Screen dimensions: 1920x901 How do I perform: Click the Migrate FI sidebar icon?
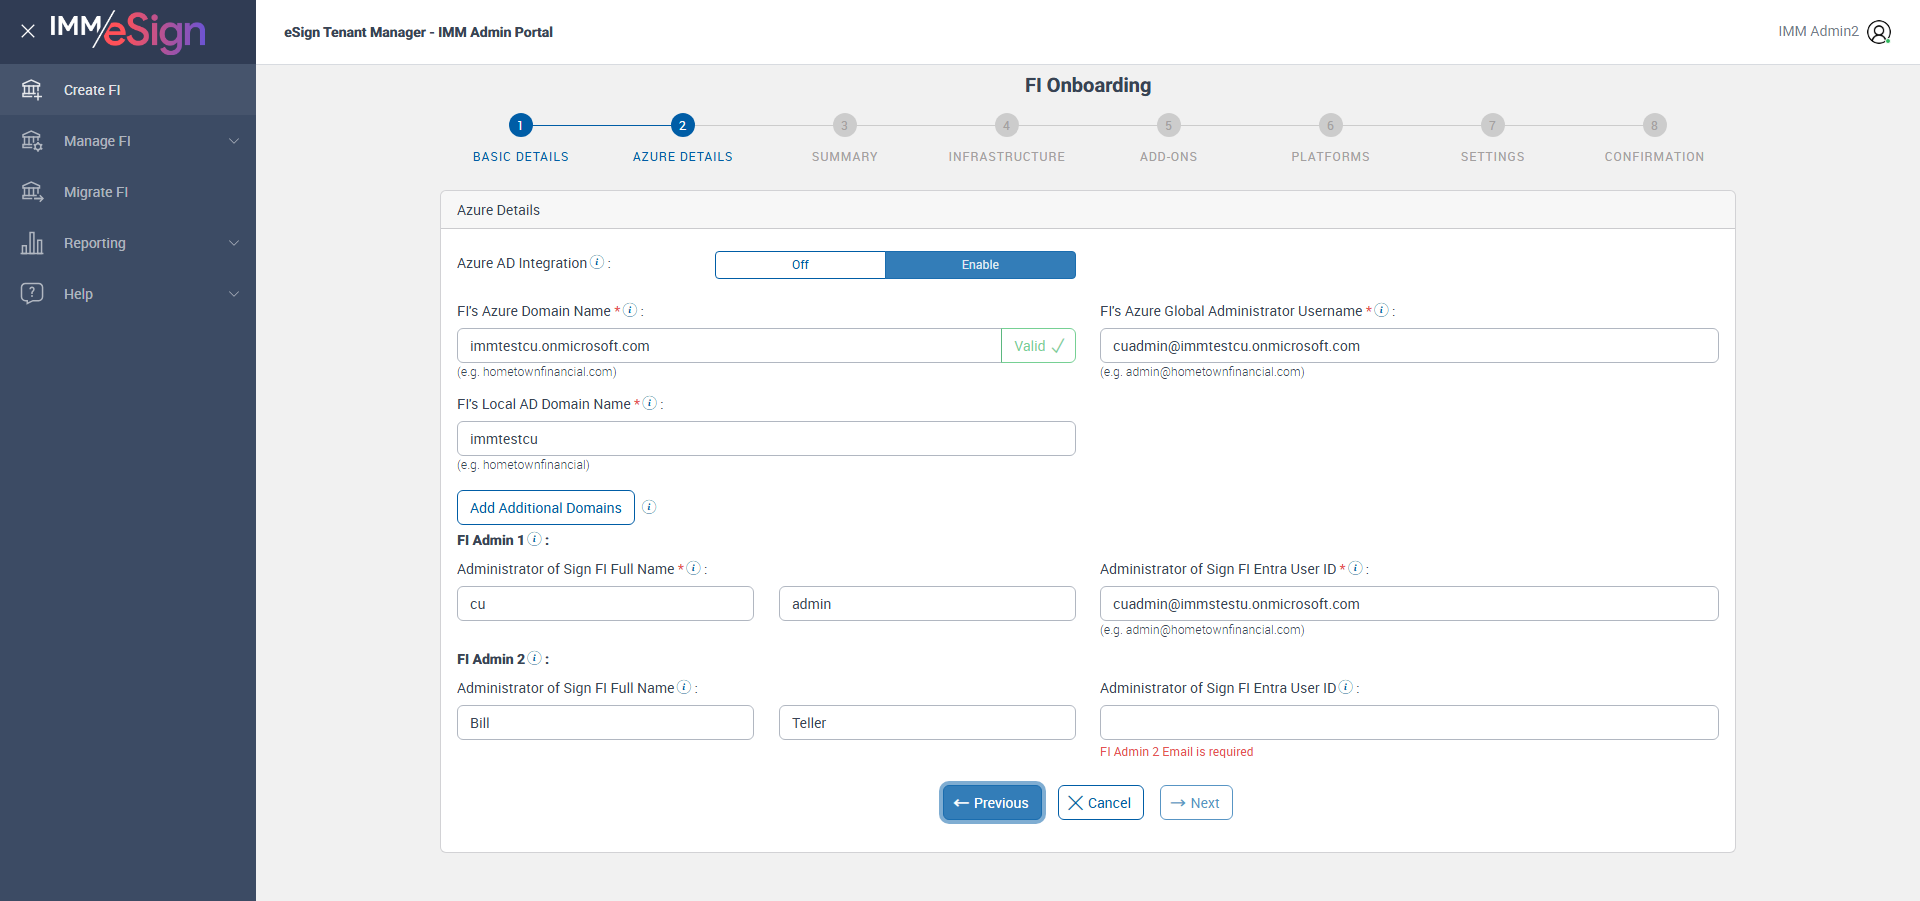tap(32, 192)
